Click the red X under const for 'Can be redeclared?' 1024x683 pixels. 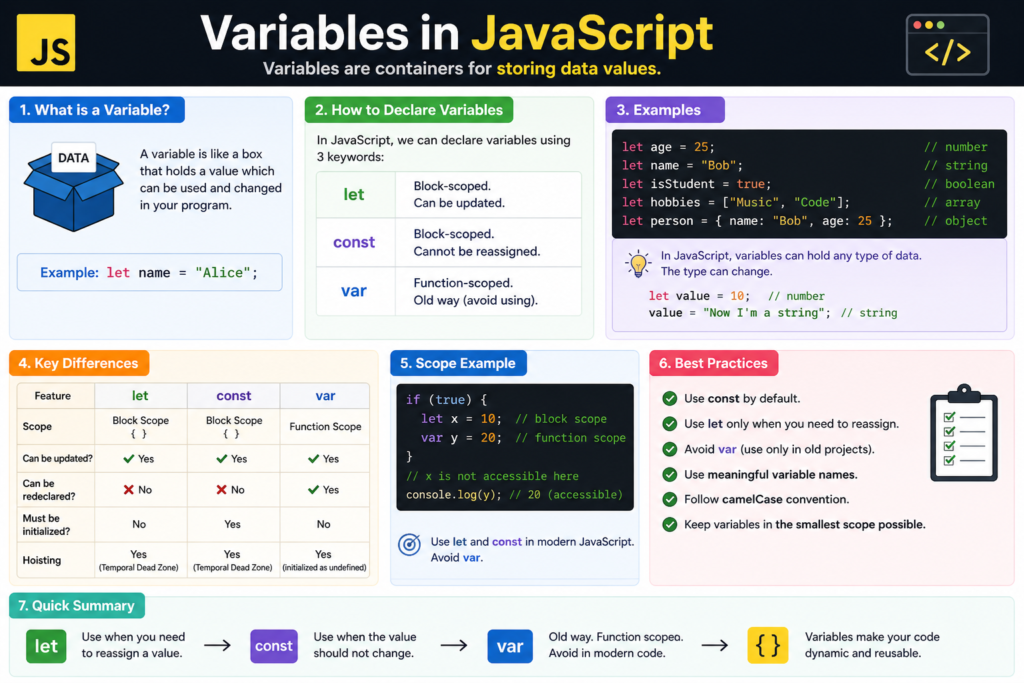pyautogui.click(x=222, y=490)
